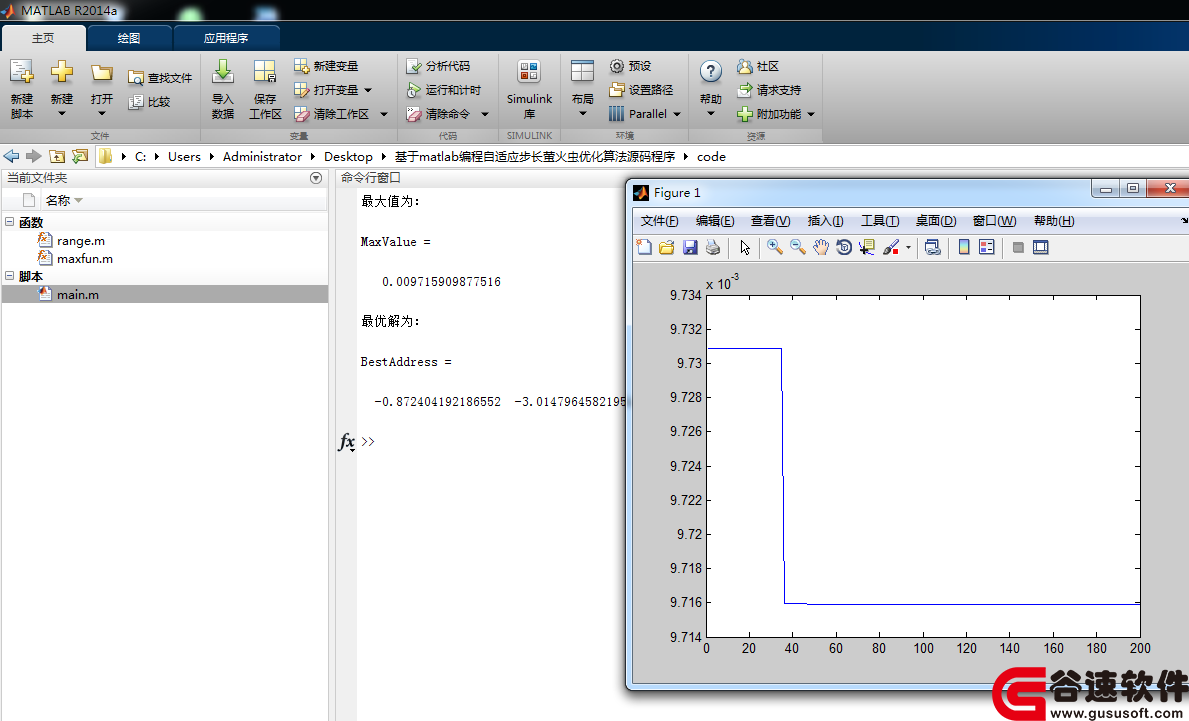The image size is (1189, 721).
Task: Insert a colorbar in Figure 1
Action: click(964, 247)
